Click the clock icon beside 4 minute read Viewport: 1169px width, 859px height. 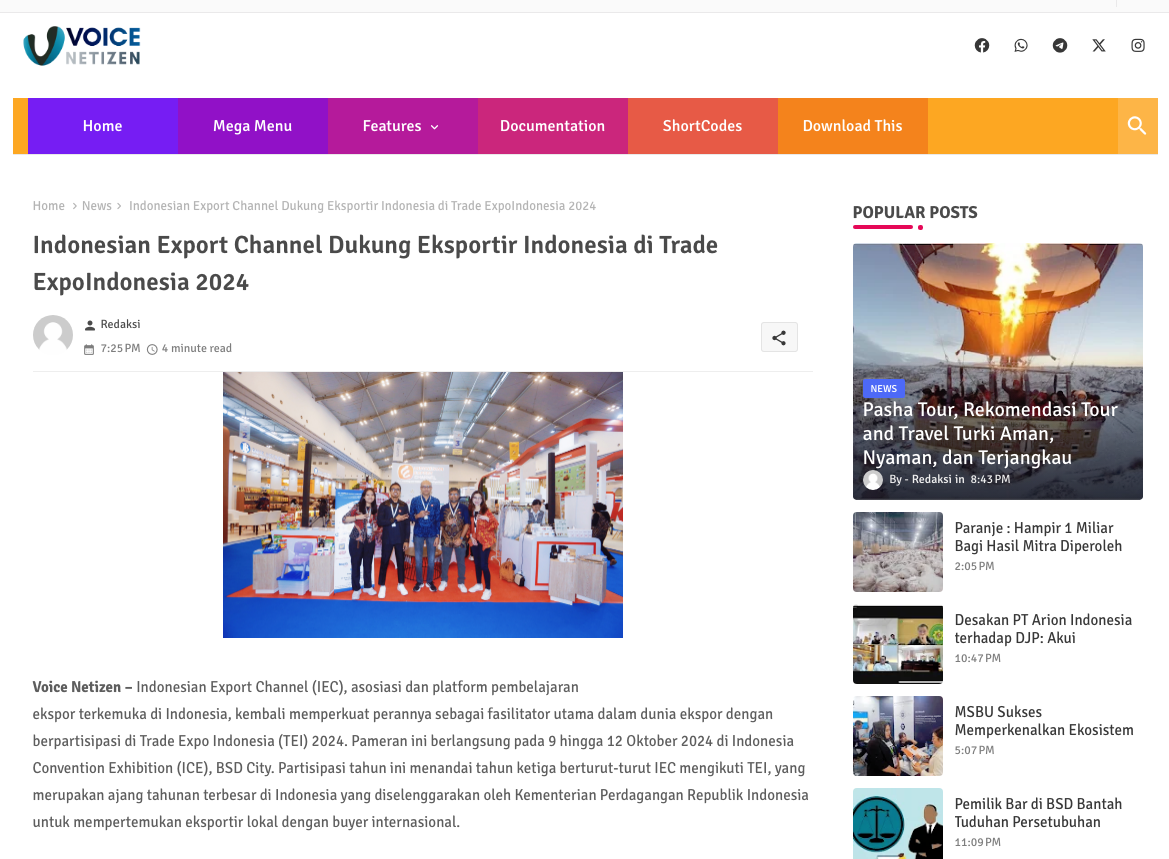[x=152, y=349]
